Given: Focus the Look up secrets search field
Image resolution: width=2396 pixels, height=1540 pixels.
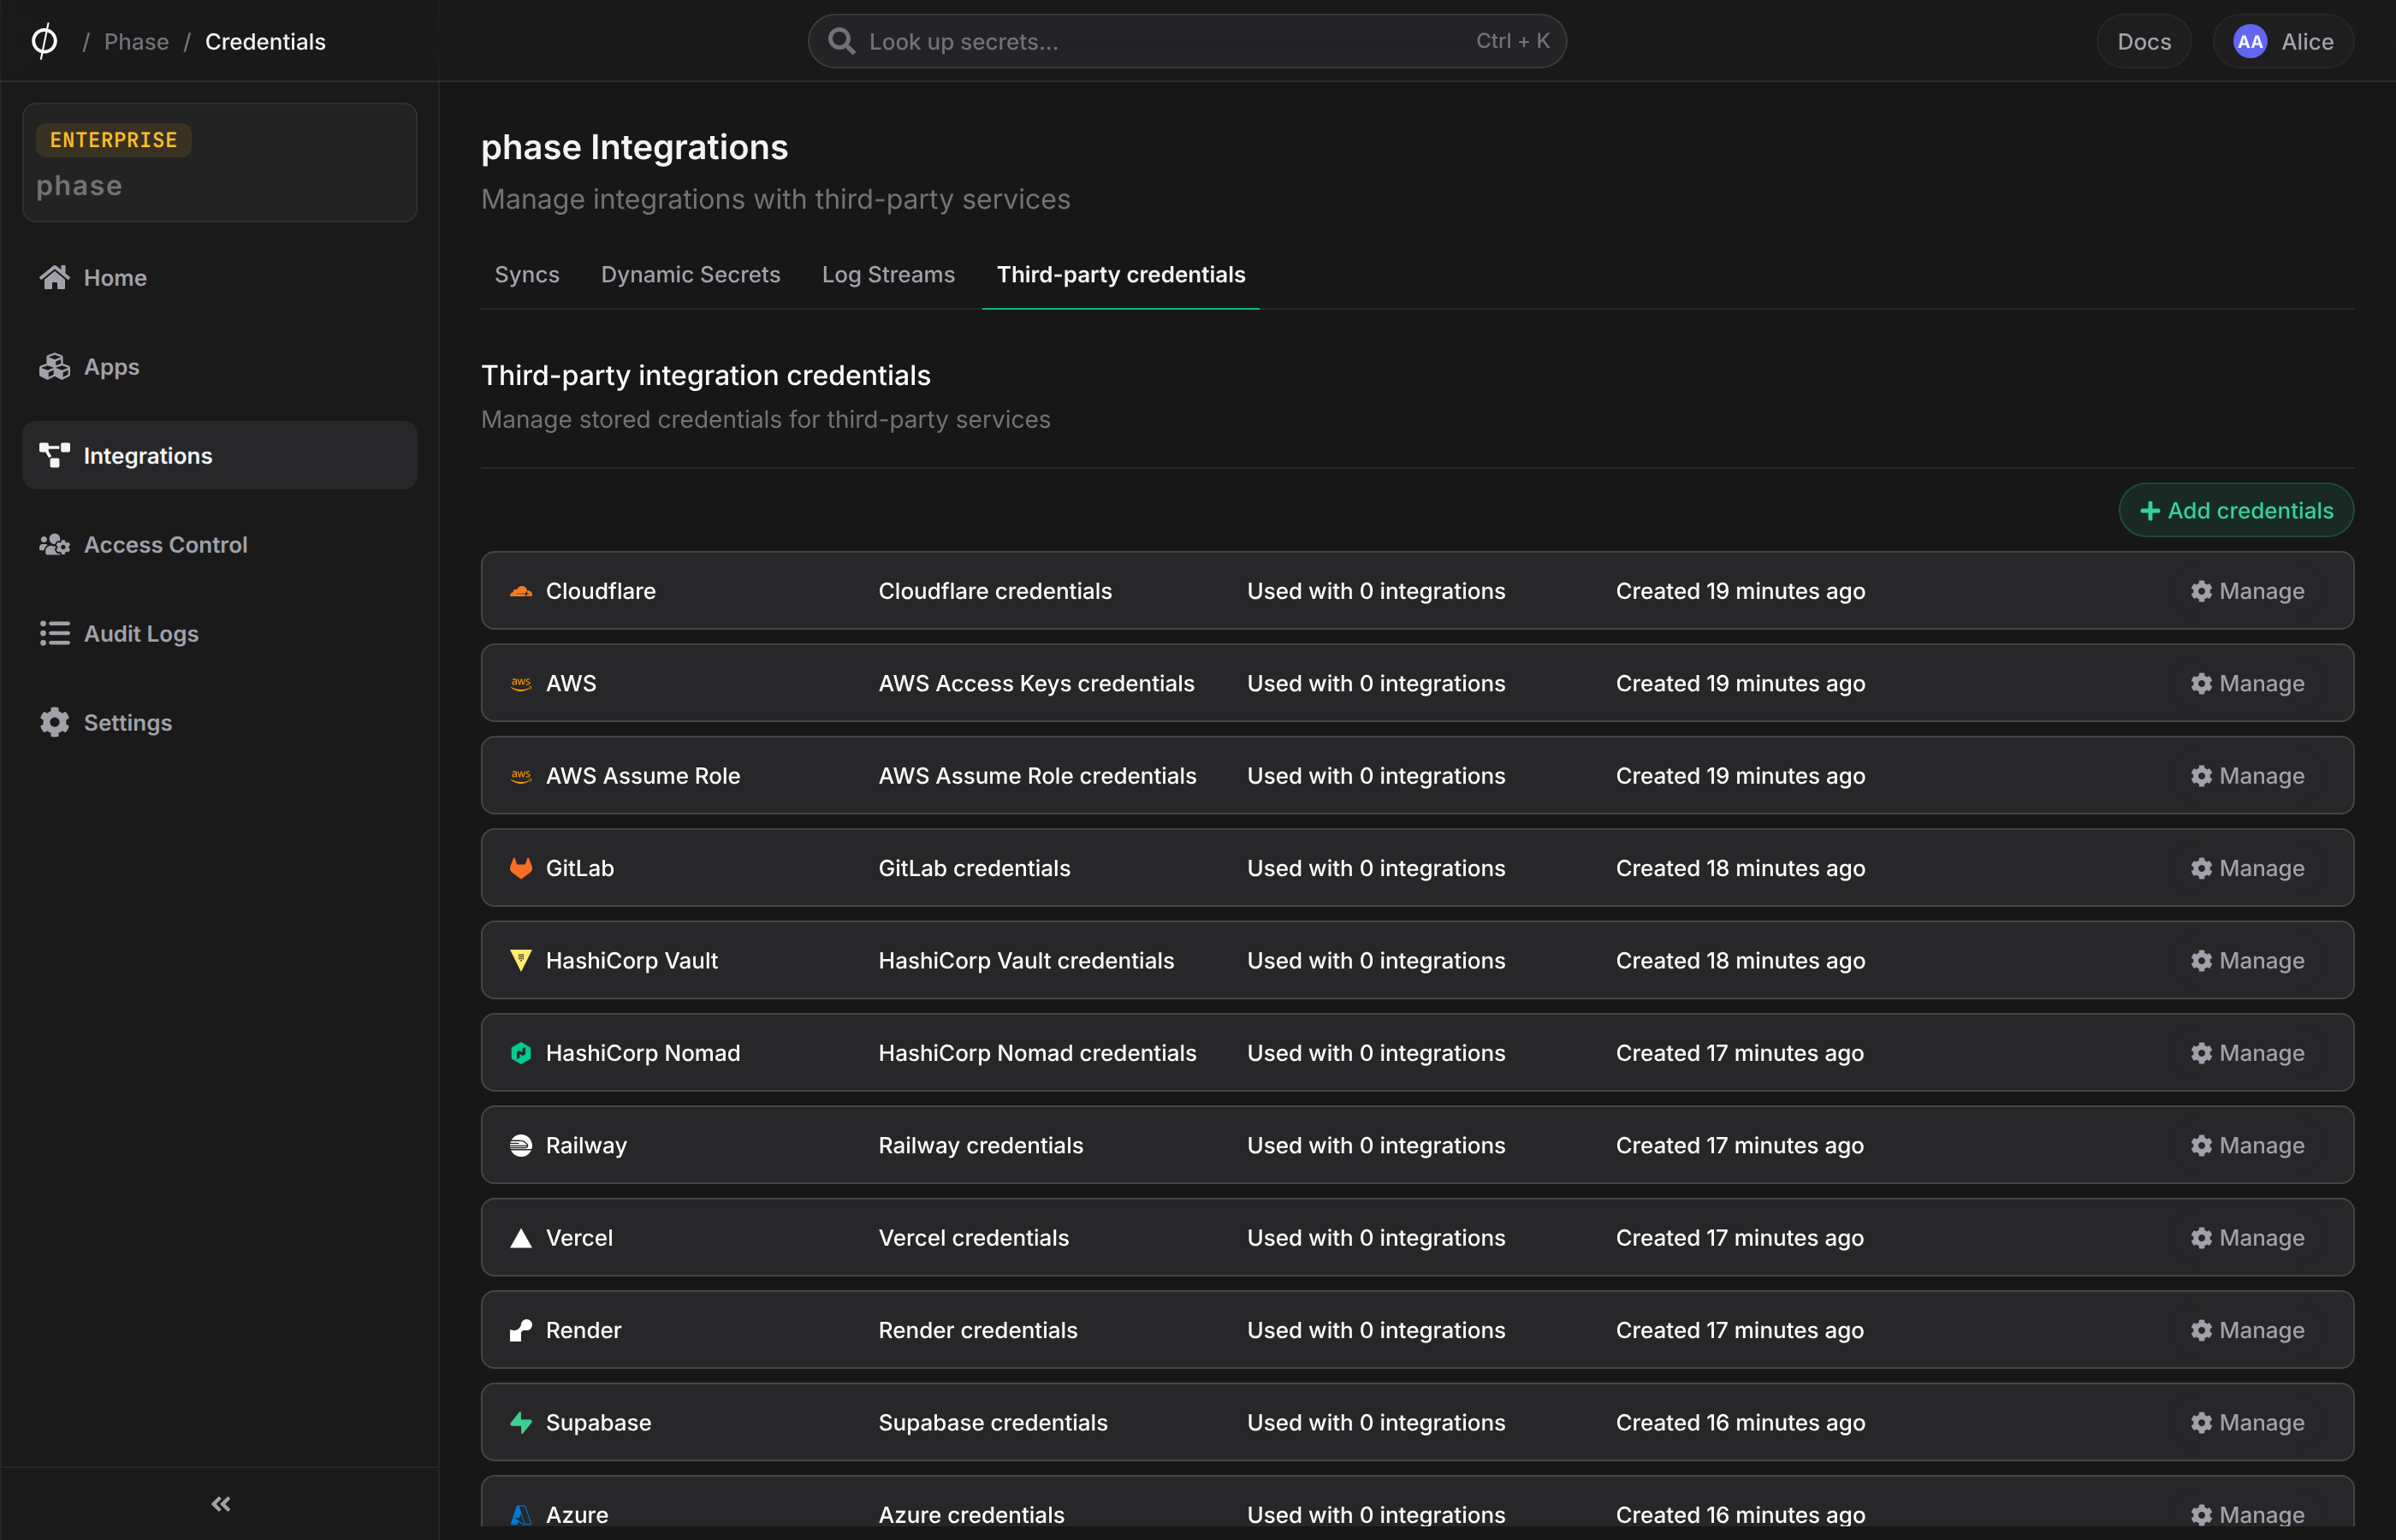Looking at the screenshot, I should (1187, 41).
